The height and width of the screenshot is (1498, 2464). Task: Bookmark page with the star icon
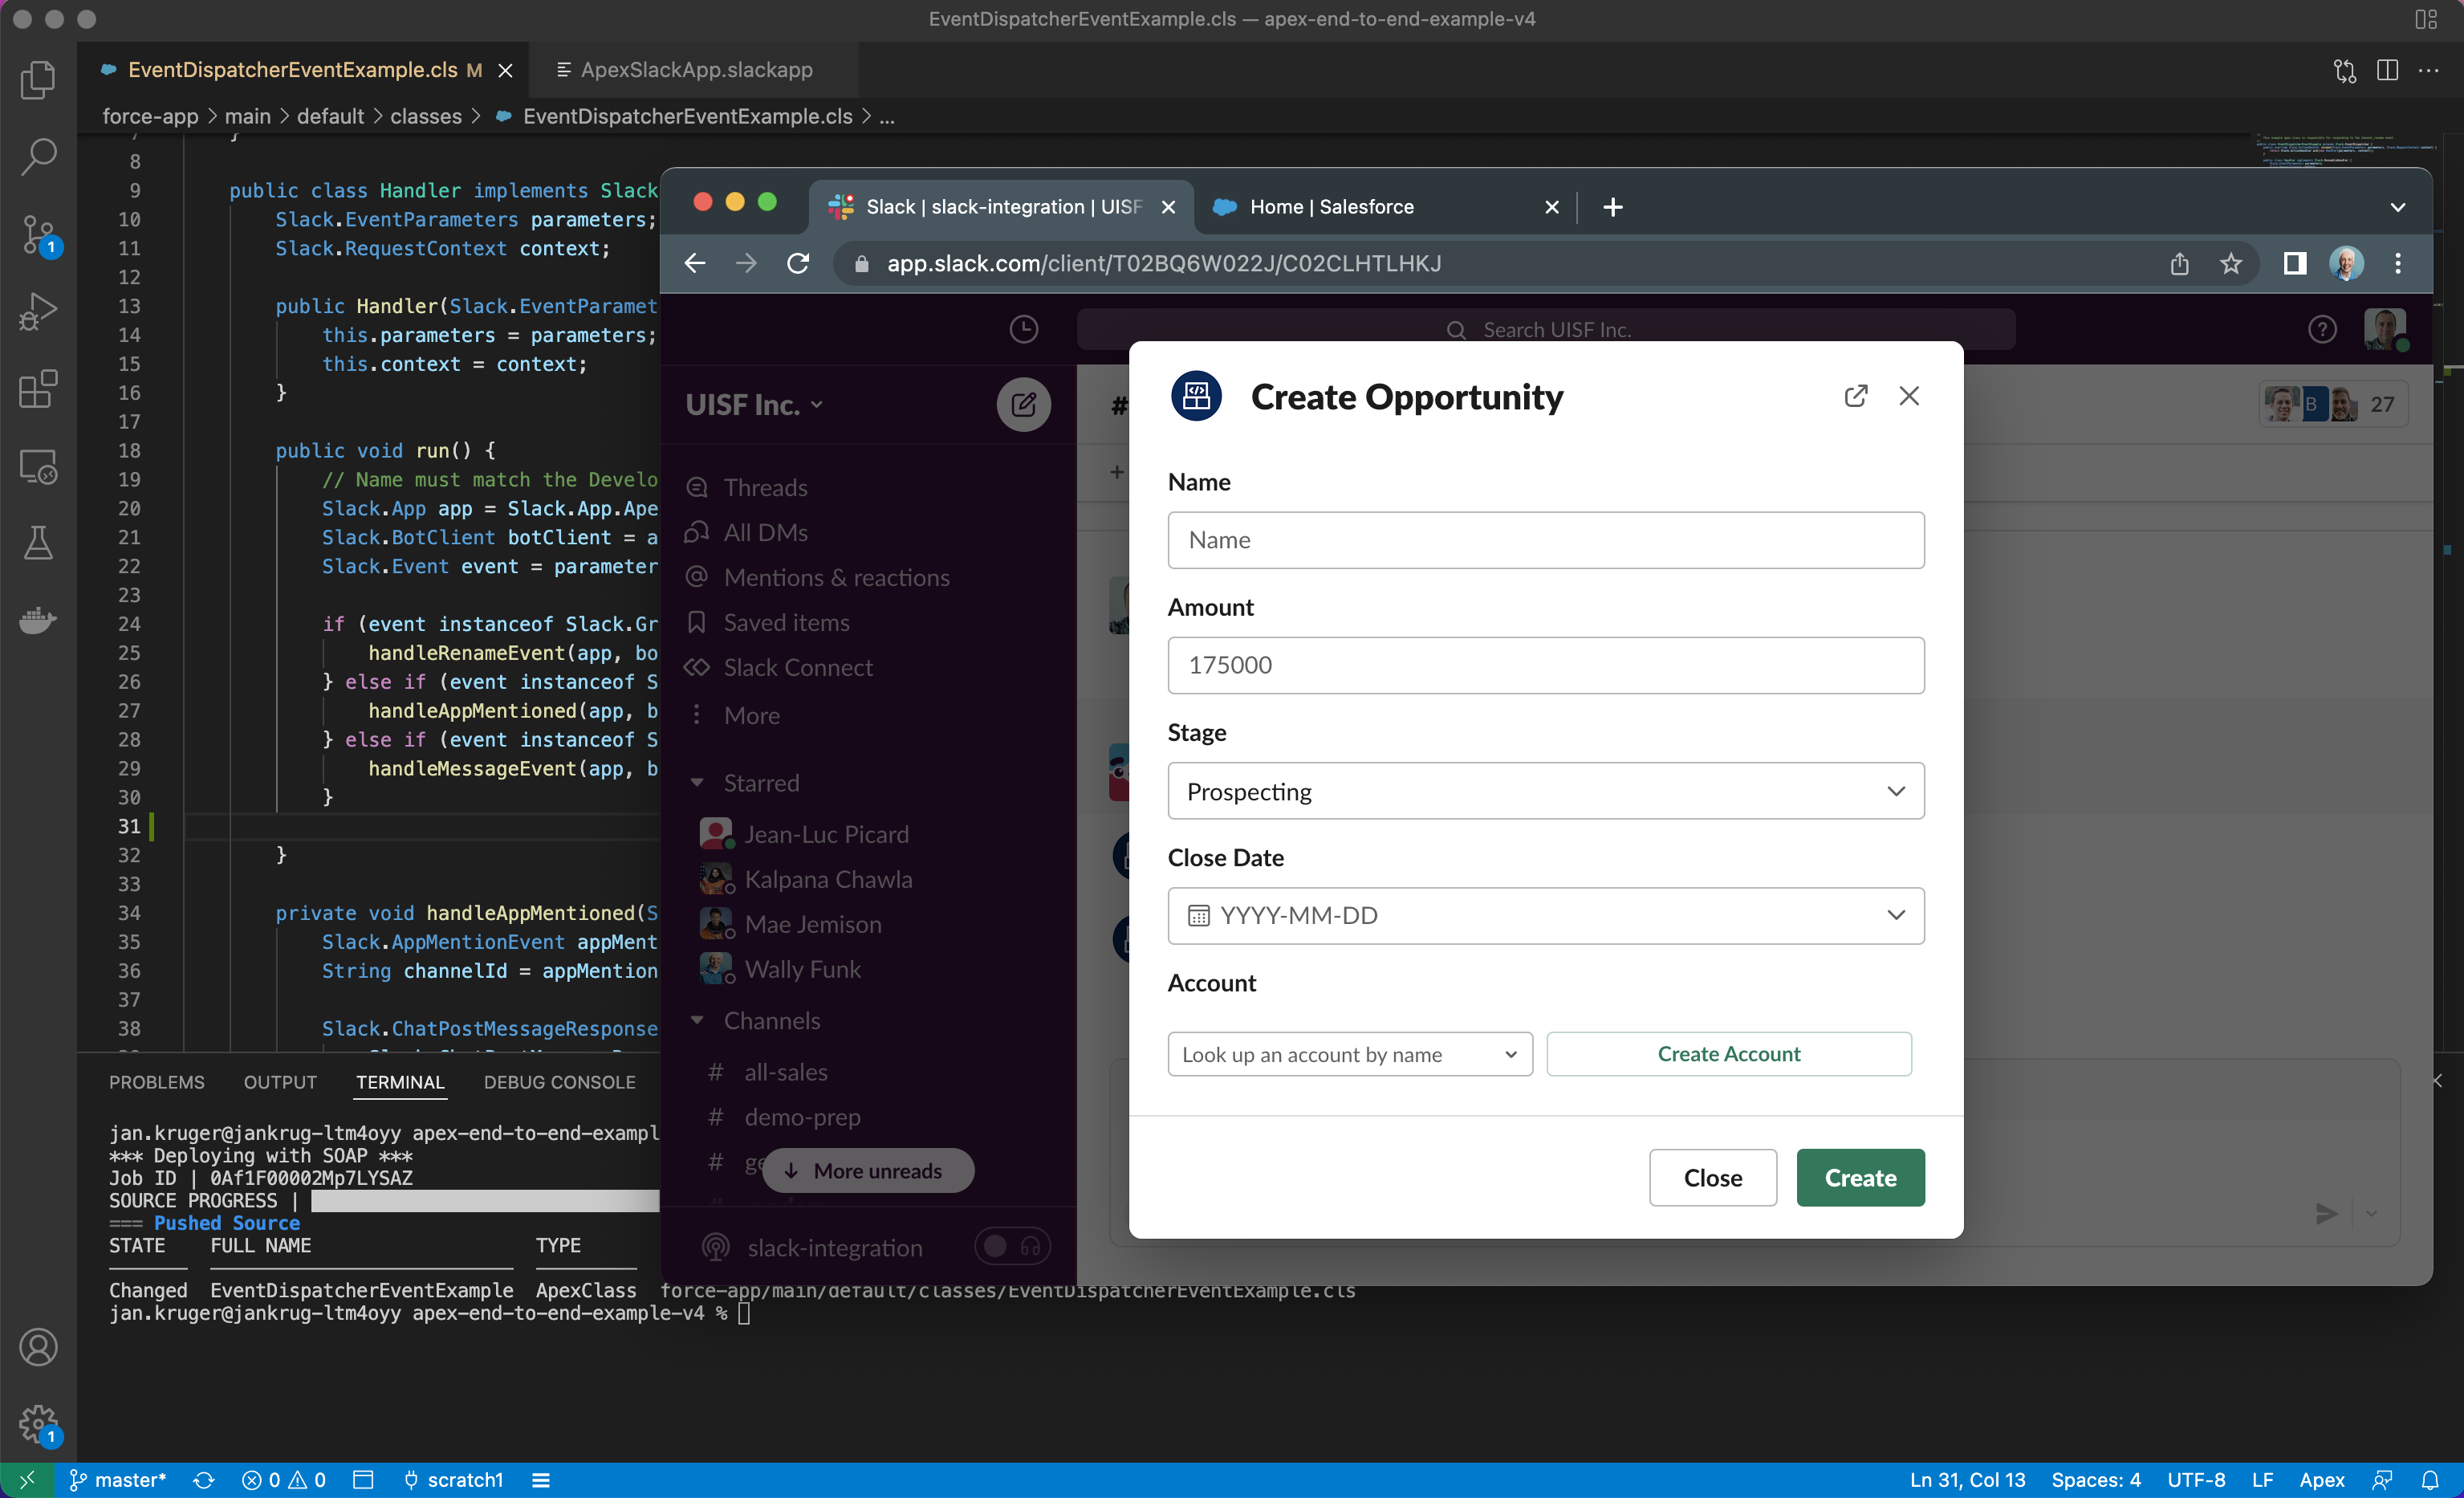2230,264
